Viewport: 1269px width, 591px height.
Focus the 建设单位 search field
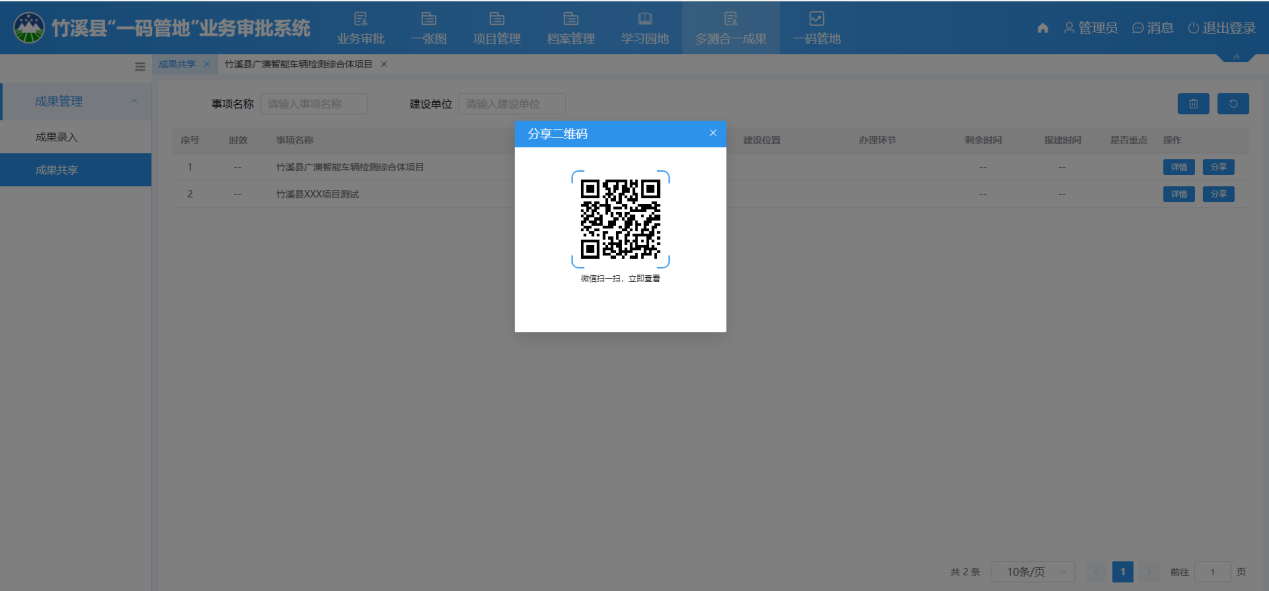(512, 104)
